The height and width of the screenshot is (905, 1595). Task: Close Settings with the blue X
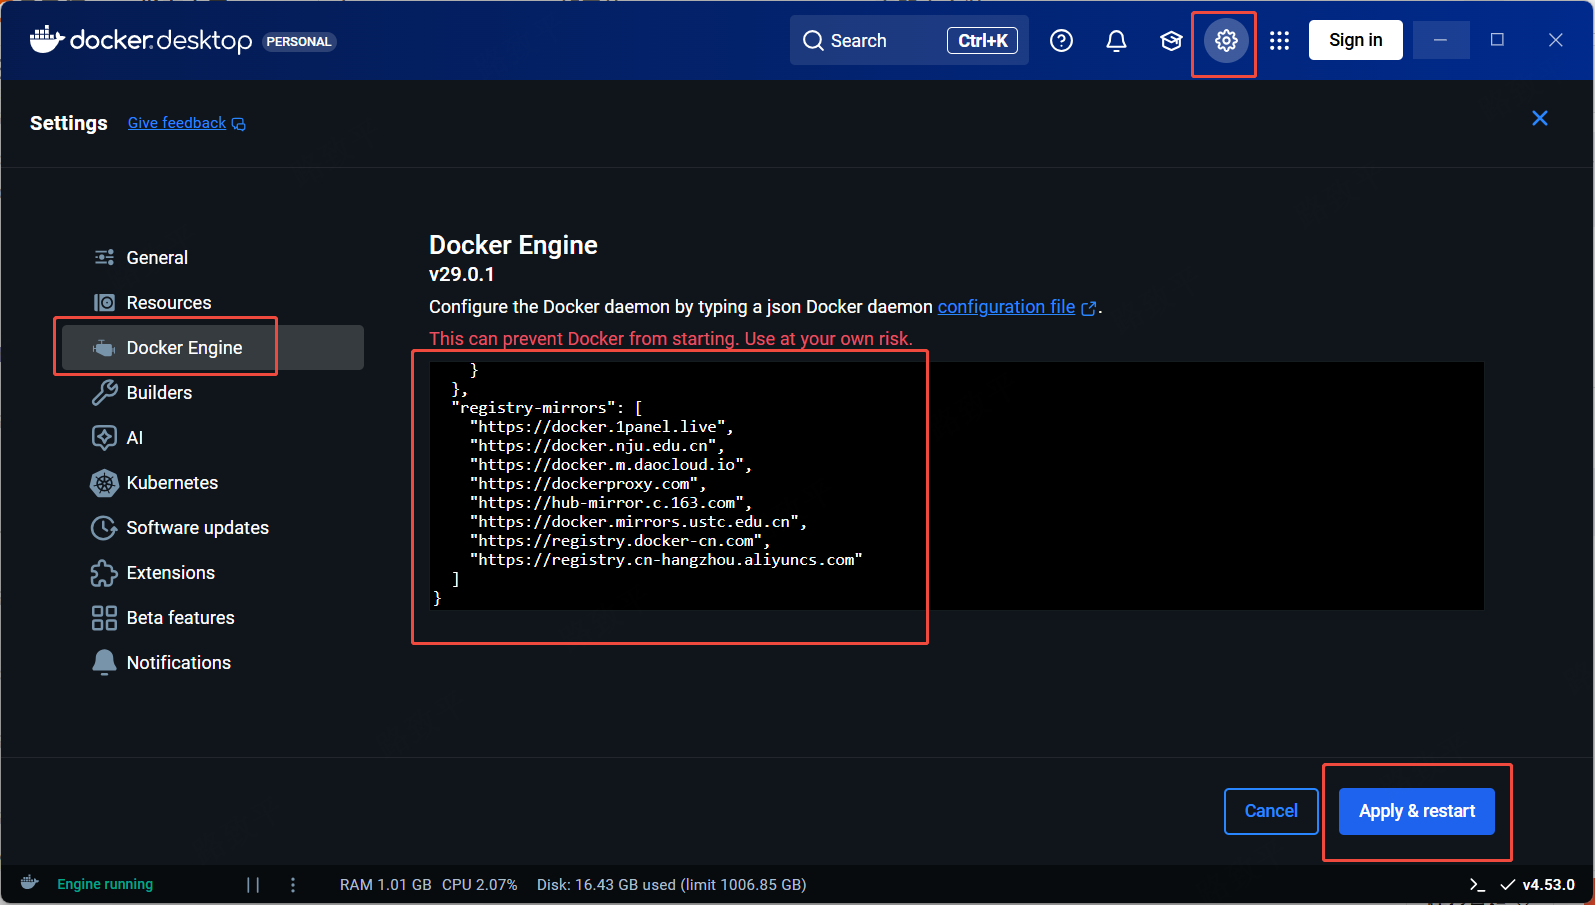click(1540, 118)
